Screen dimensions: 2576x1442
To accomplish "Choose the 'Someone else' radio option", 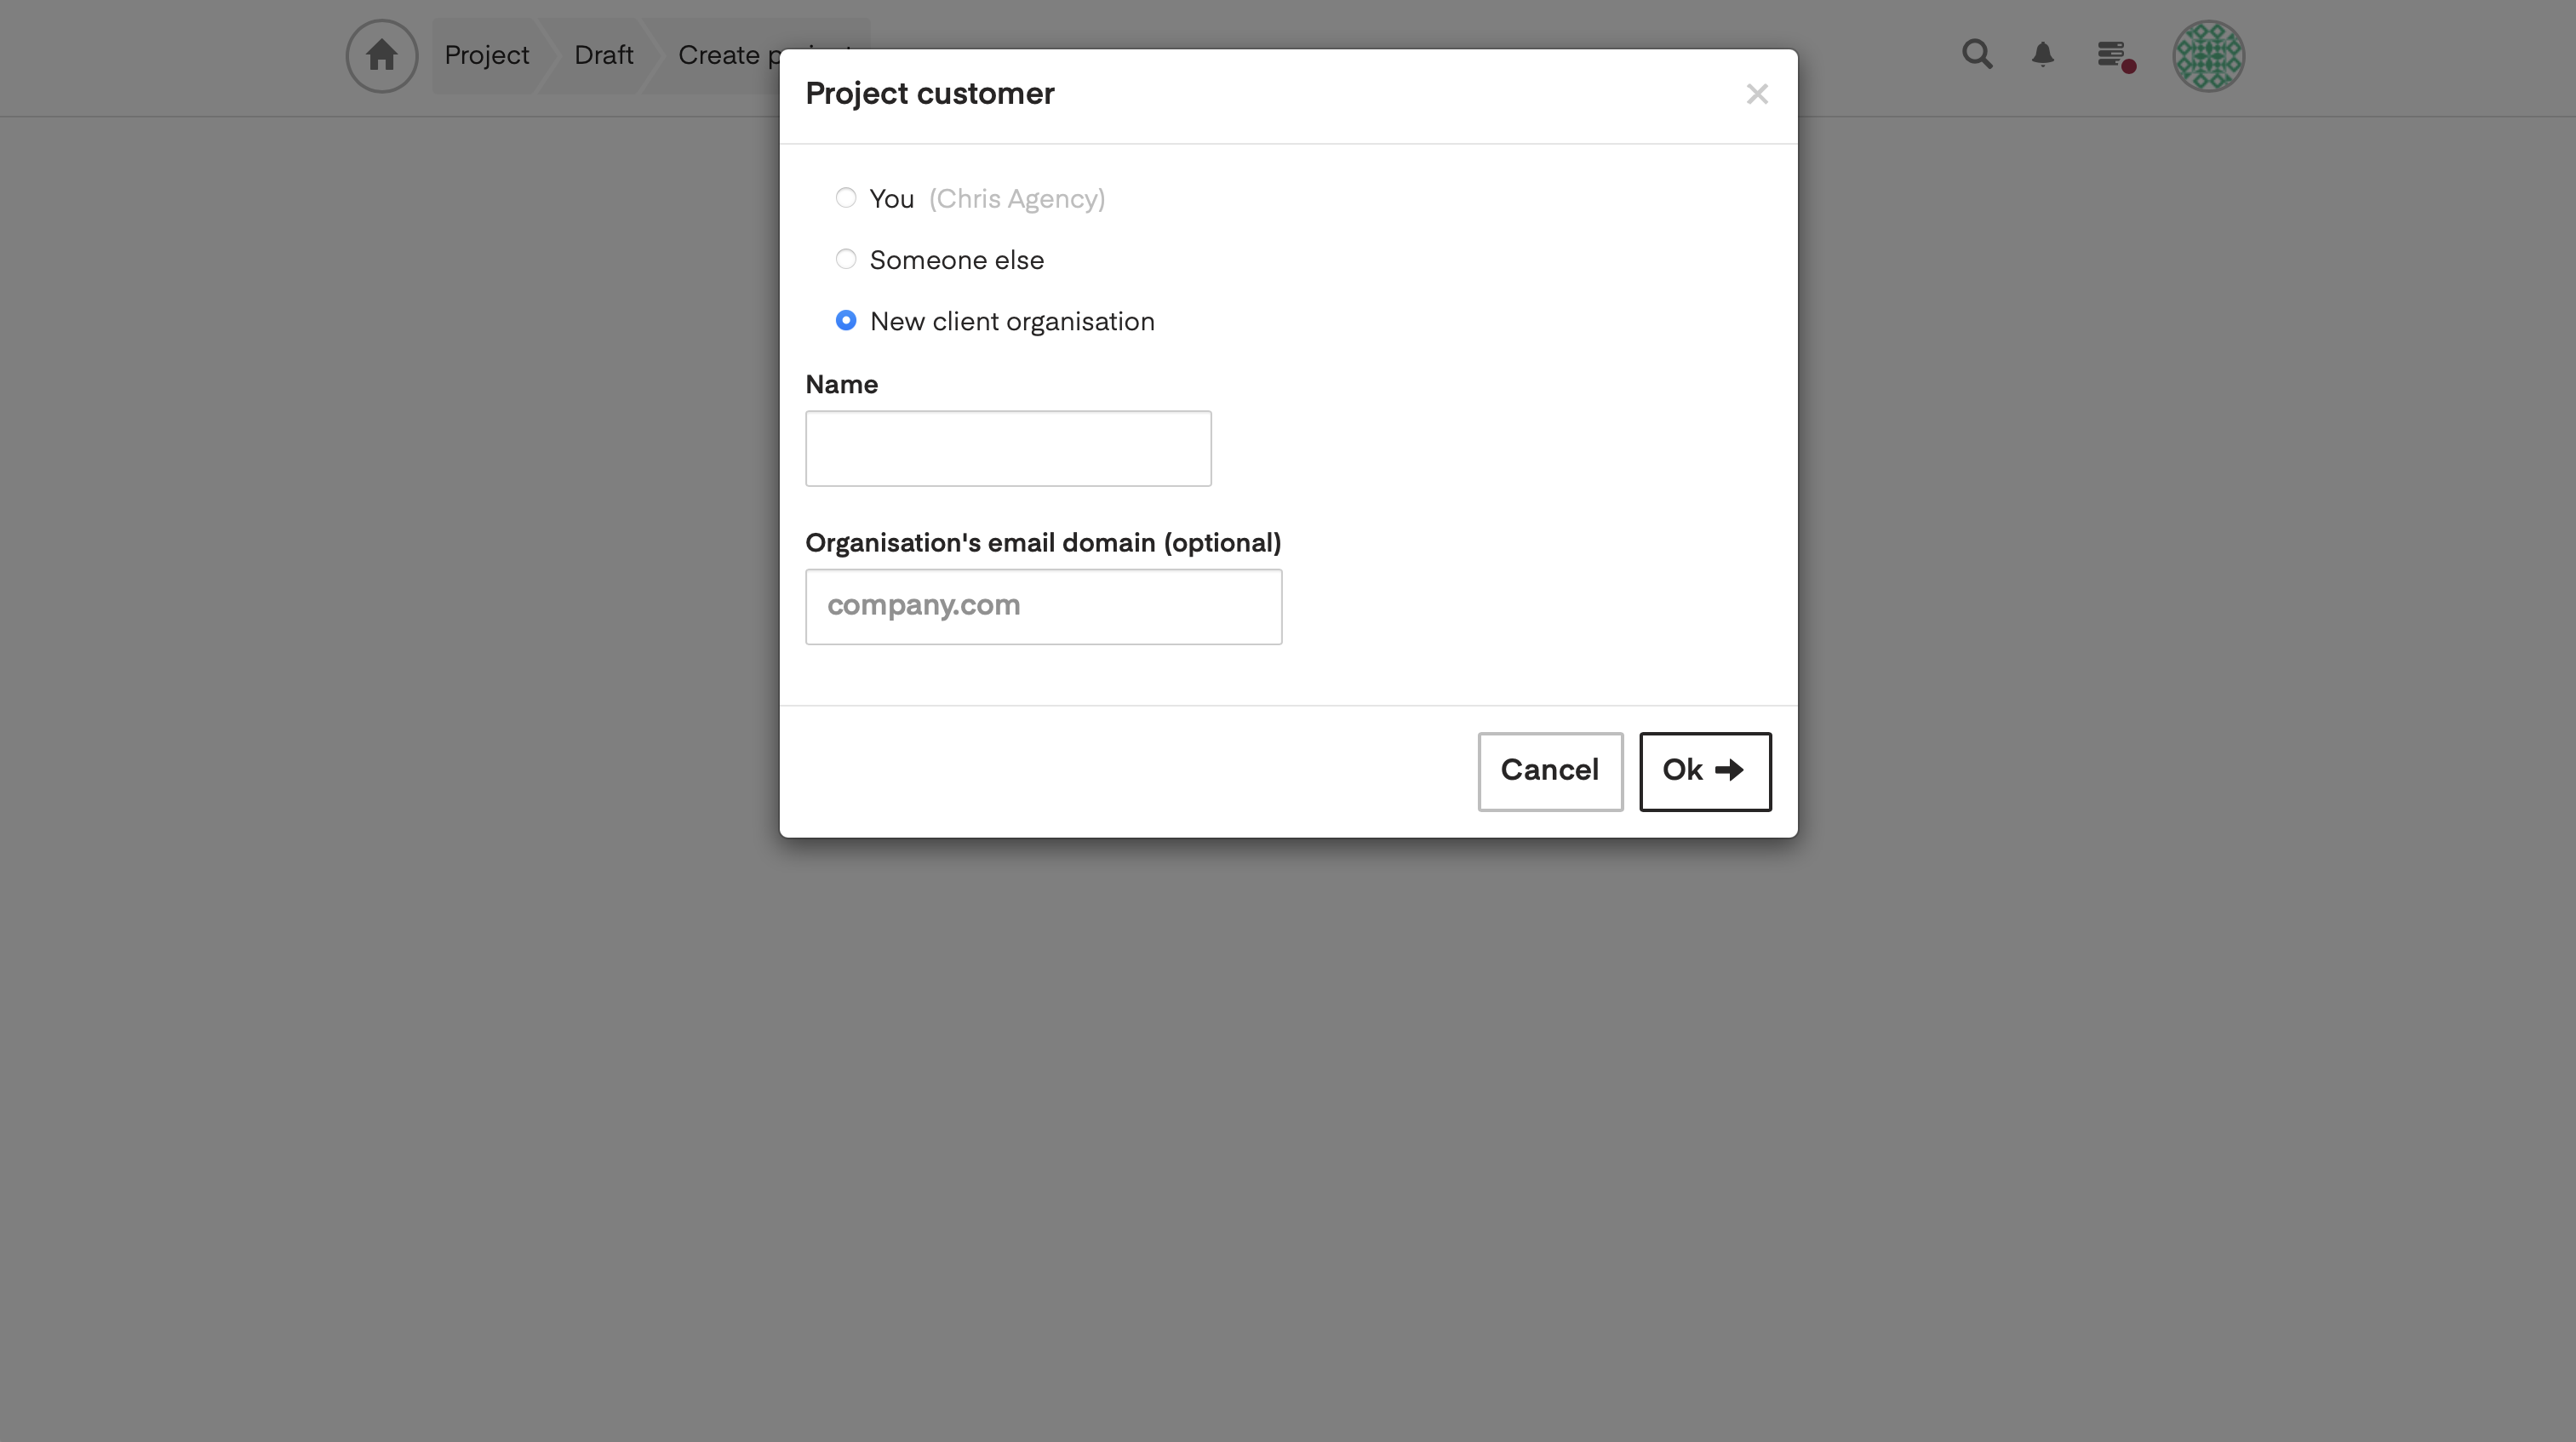I will [x=846, y=260].
